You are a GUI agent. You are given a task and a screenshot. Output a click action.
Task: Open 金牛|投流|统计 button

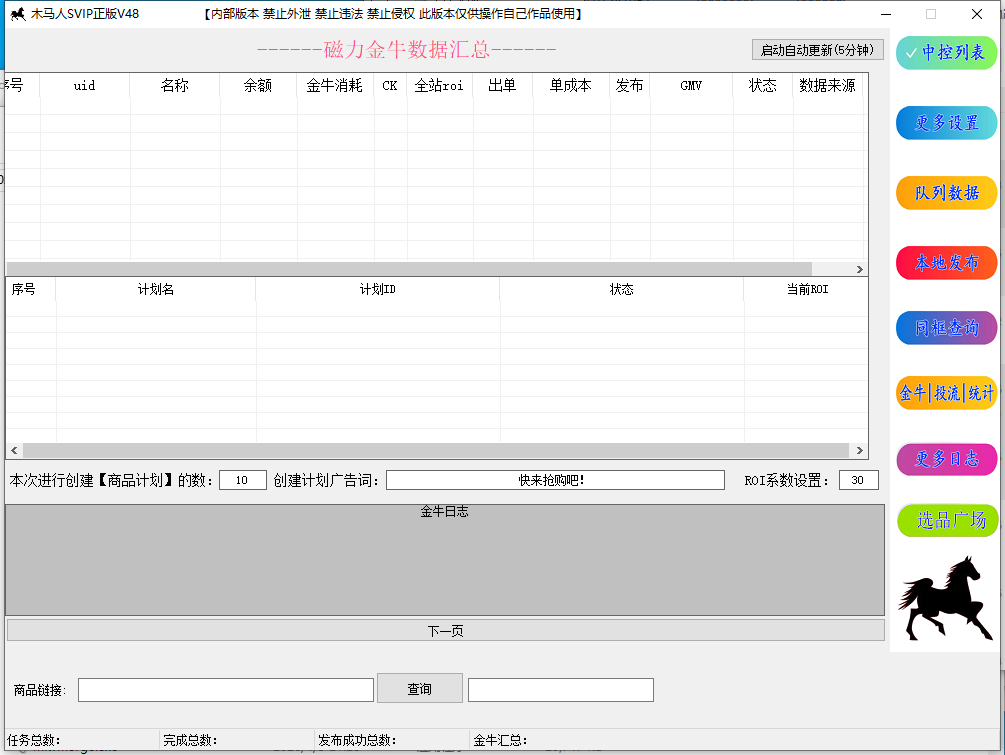tap(946, 393)
